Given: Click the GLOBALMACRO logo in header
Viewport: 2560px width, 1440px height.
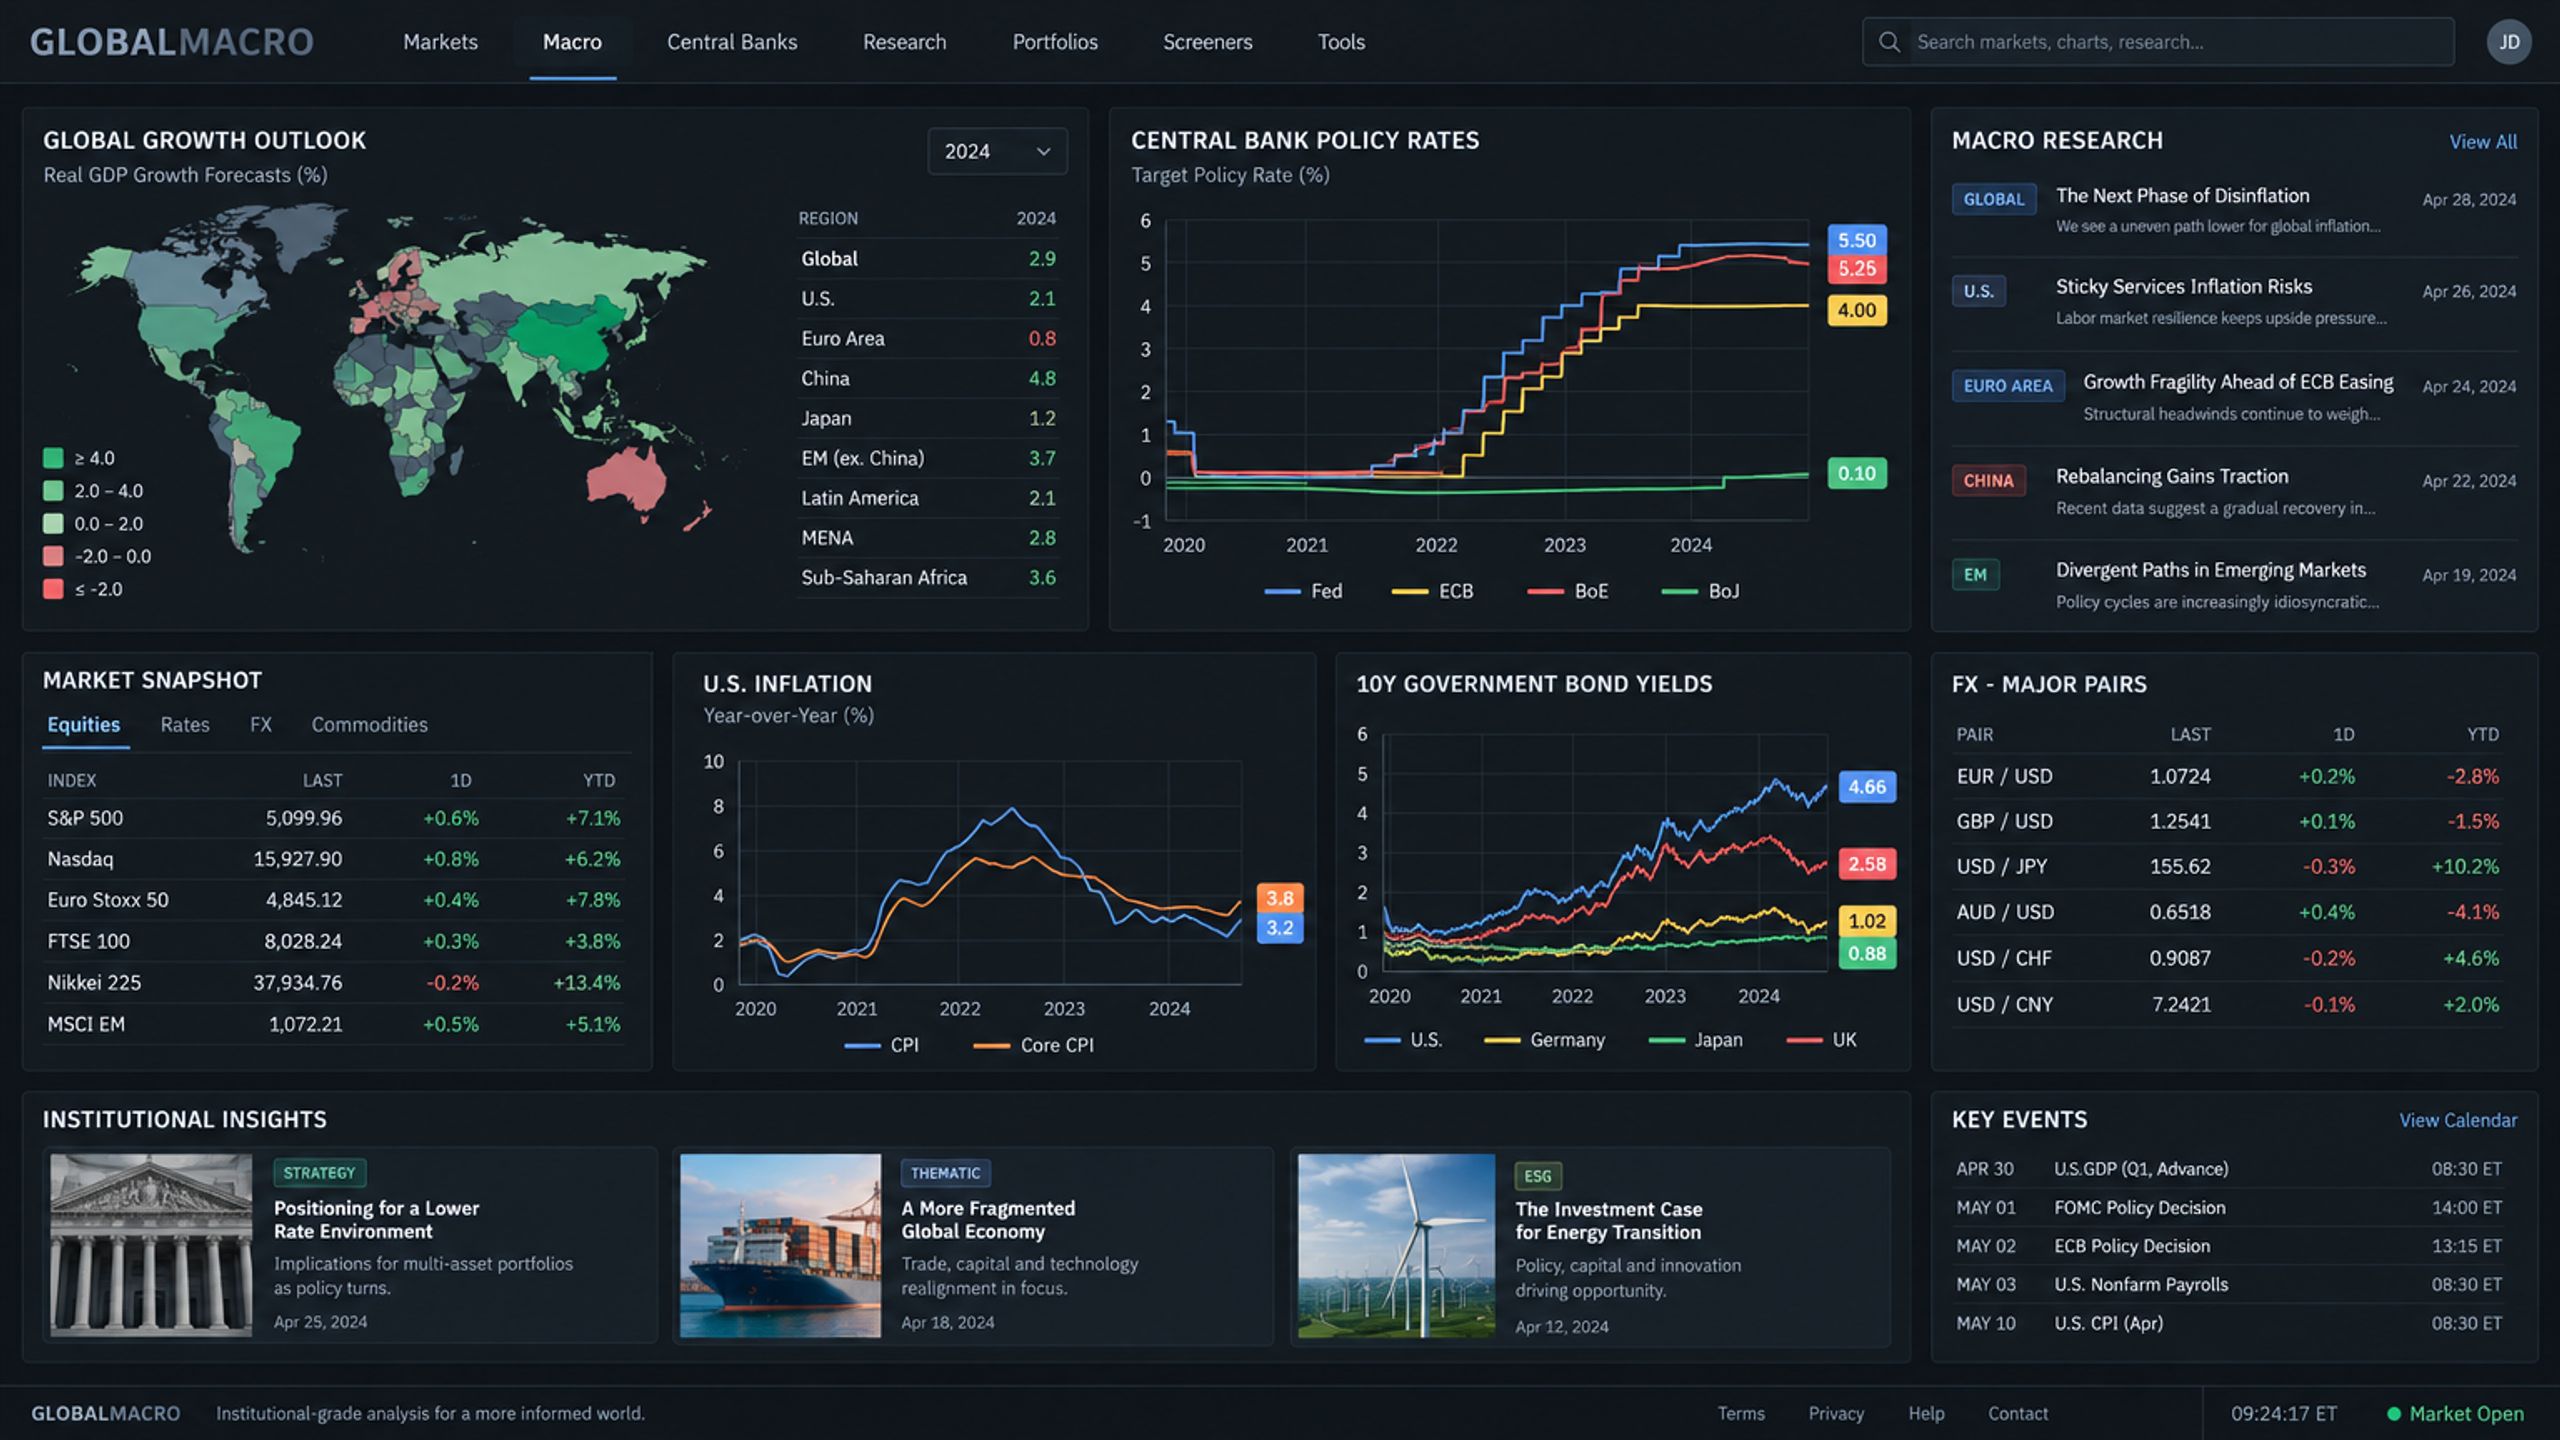Looking at the screenshot, I should tap(172, 42).
